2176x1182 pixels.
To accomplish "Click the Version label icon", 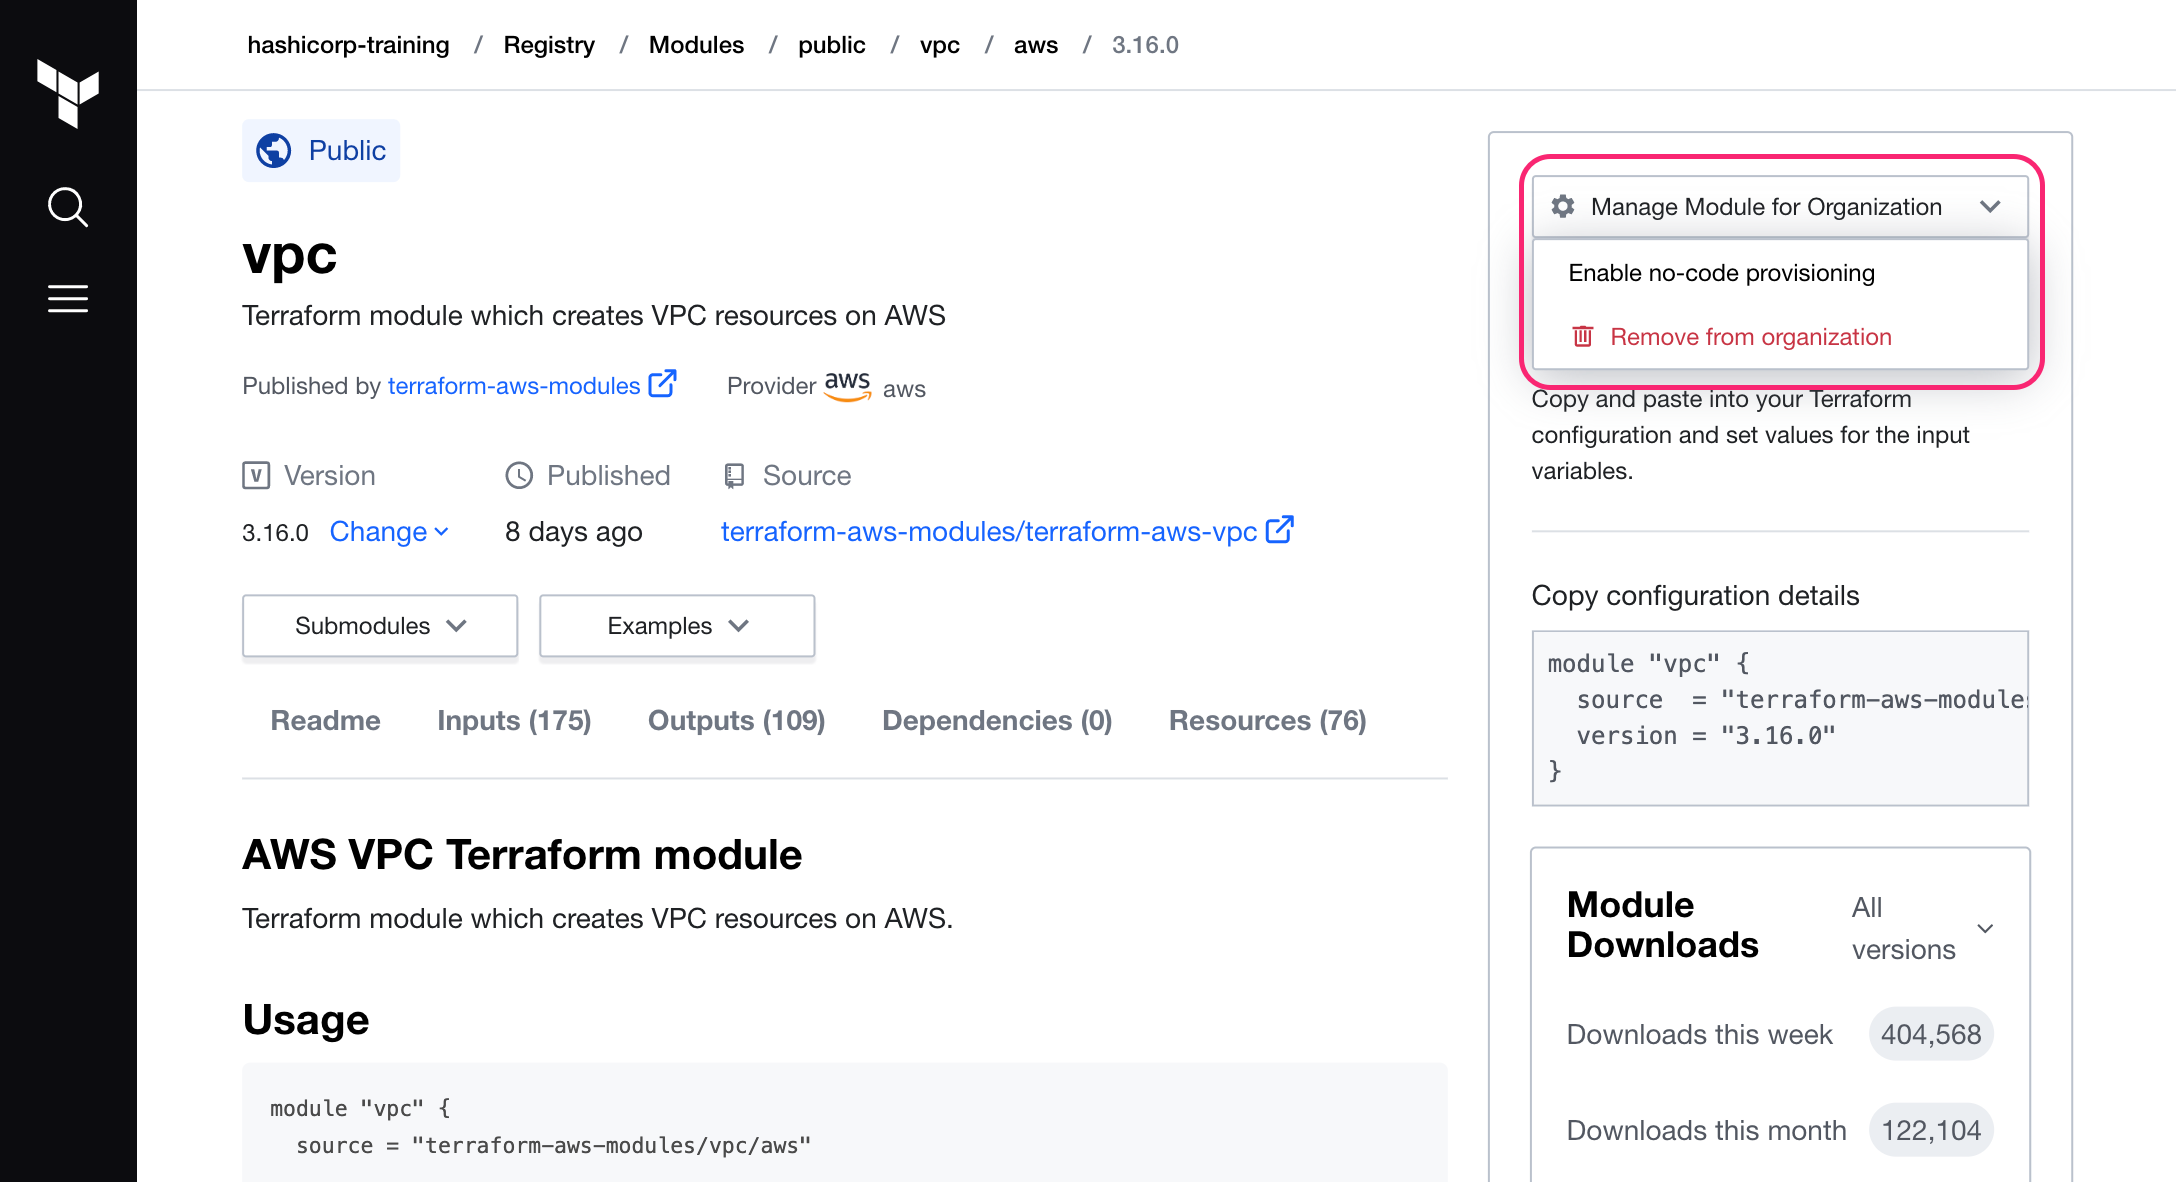I will coord(256,475).
